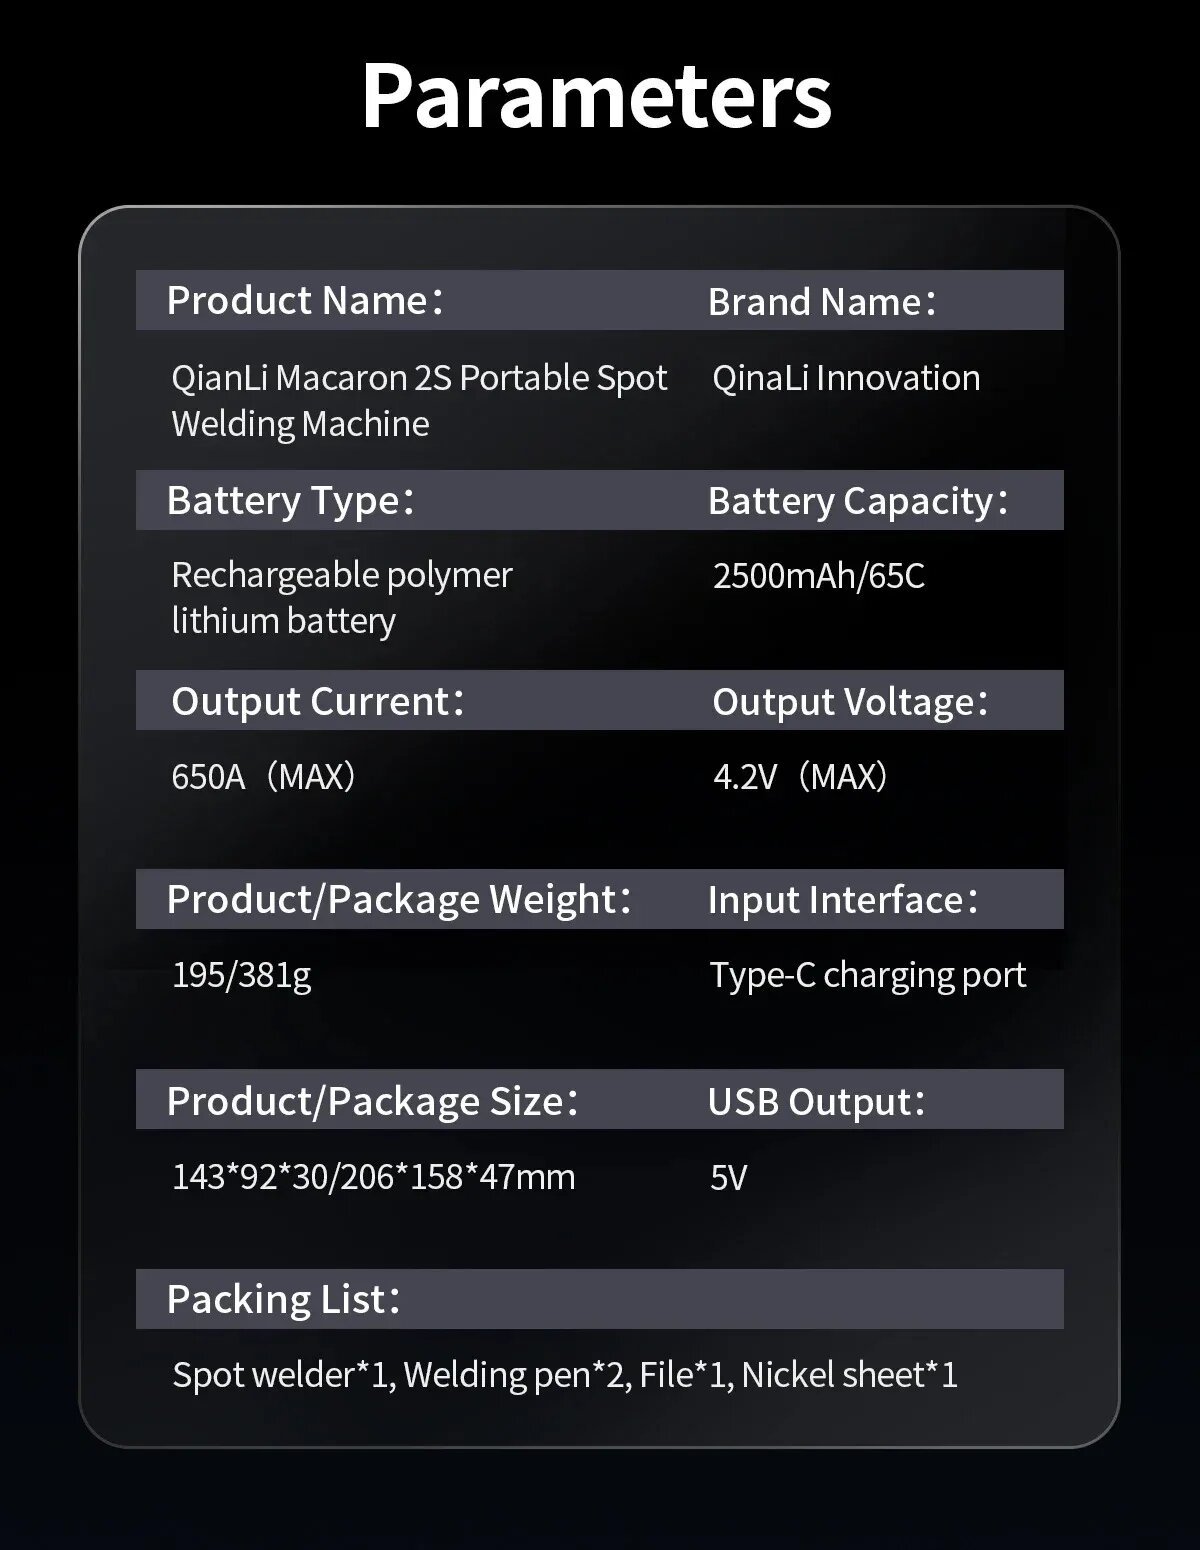Click the 2500mAh/65C capacity value
The image size is (1200, 1550).
pos(818,576)
